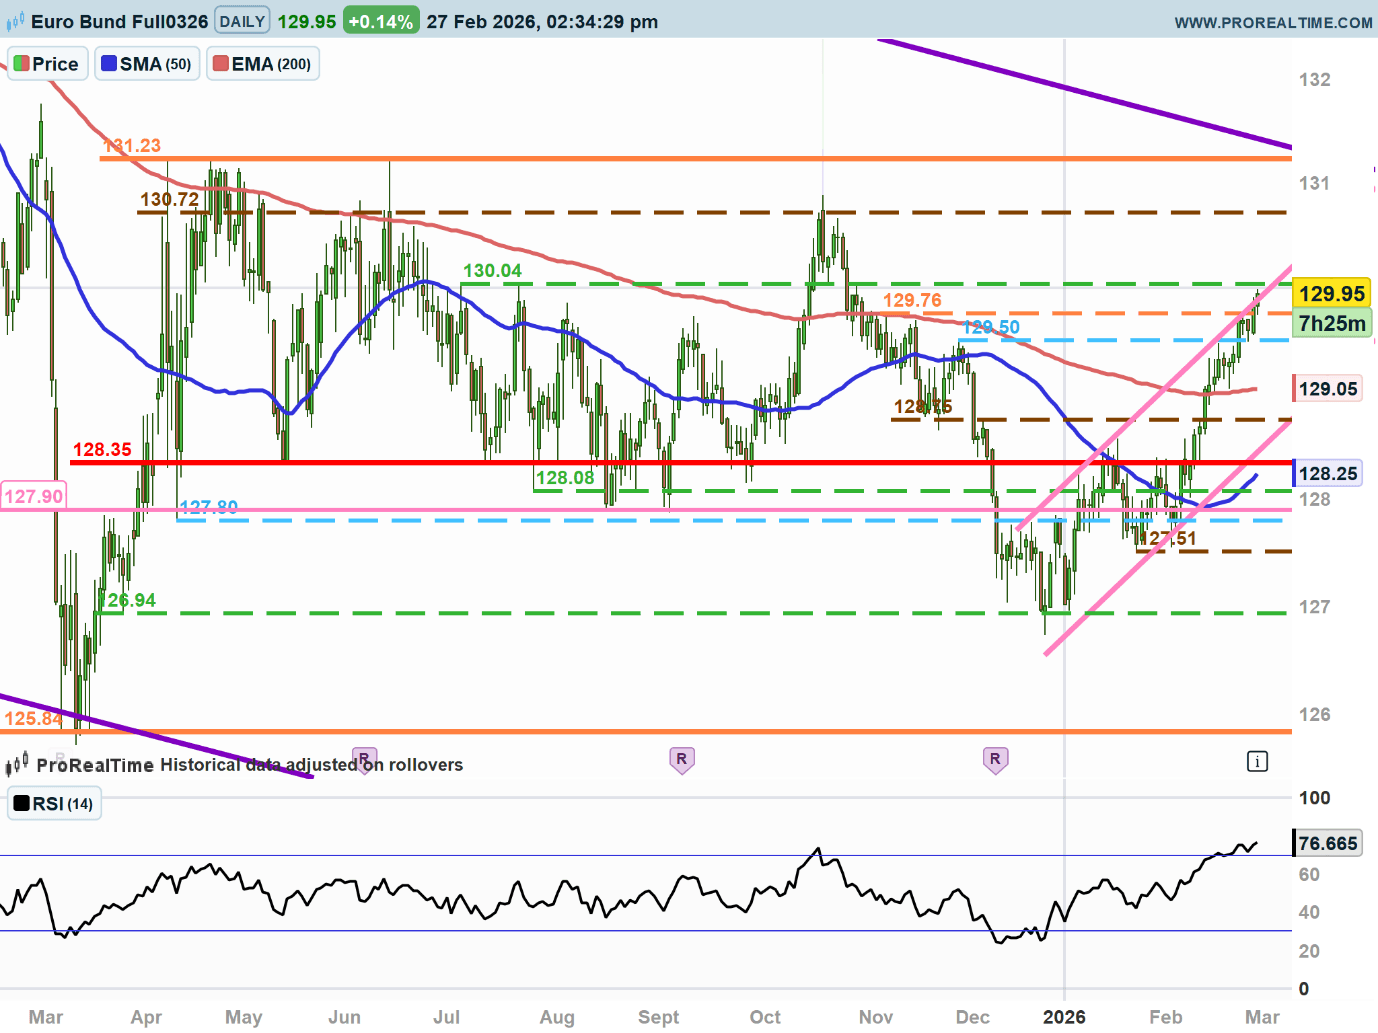Image resolution: width=1378 pixels, height=1033 pixels.
Task: Click the rollover R marker near June
Action: 364,758
